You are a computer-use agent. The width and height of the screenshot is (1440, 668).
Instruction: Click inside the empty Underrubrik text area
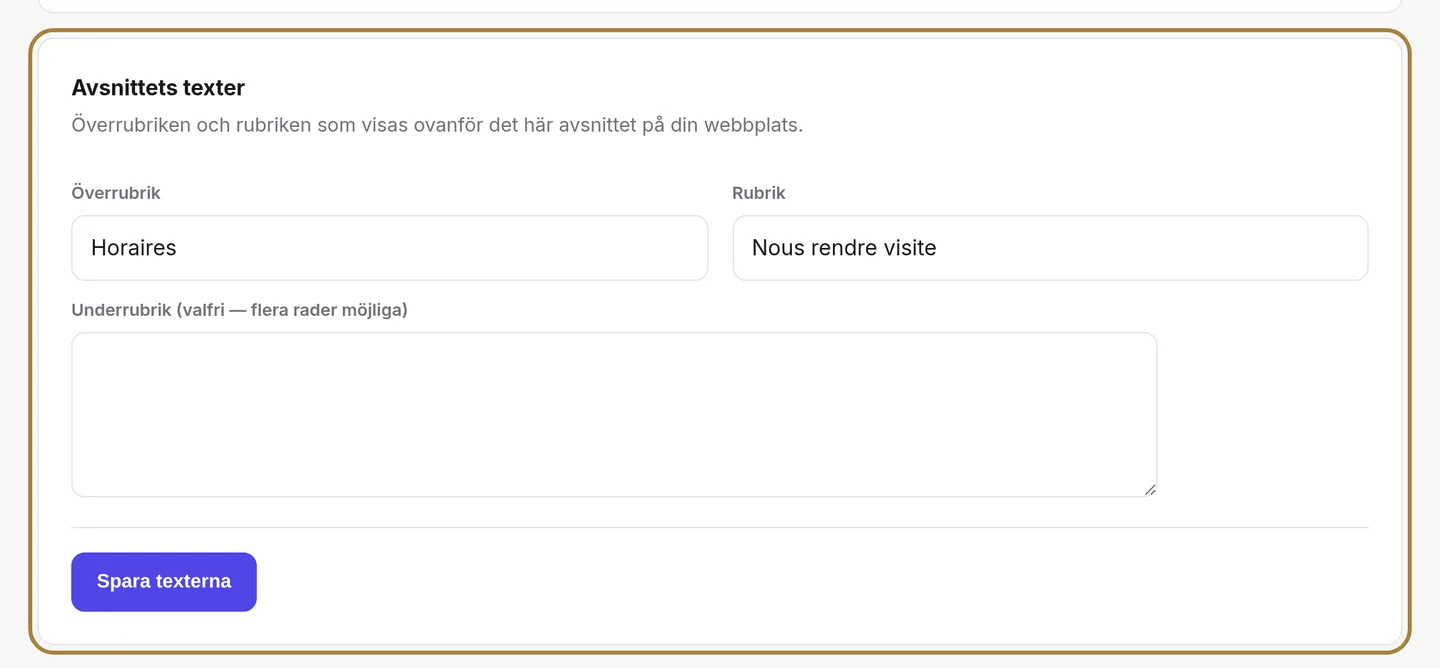[x=614, y=414]
